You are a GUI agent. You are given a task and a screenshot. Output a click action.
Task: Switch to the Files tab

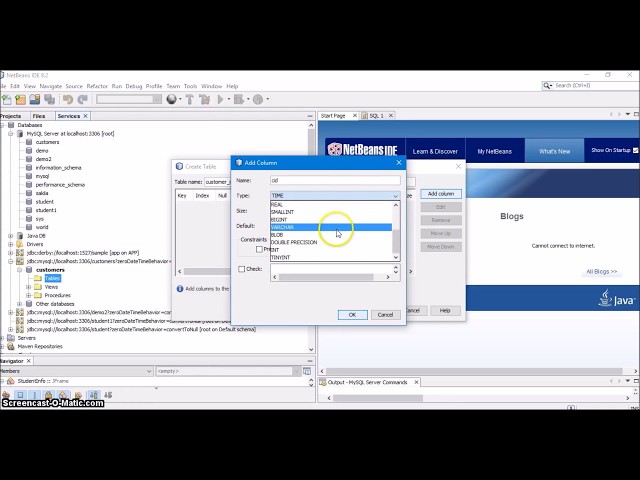(x=39, y=116)
